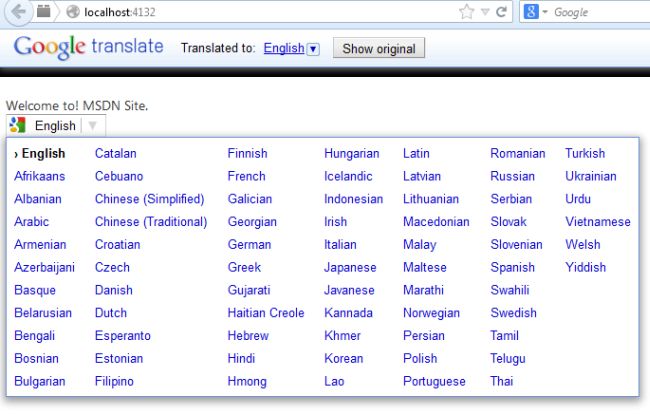Choose Hungarian in the list
650x415 pixels.
click(352, 153)
